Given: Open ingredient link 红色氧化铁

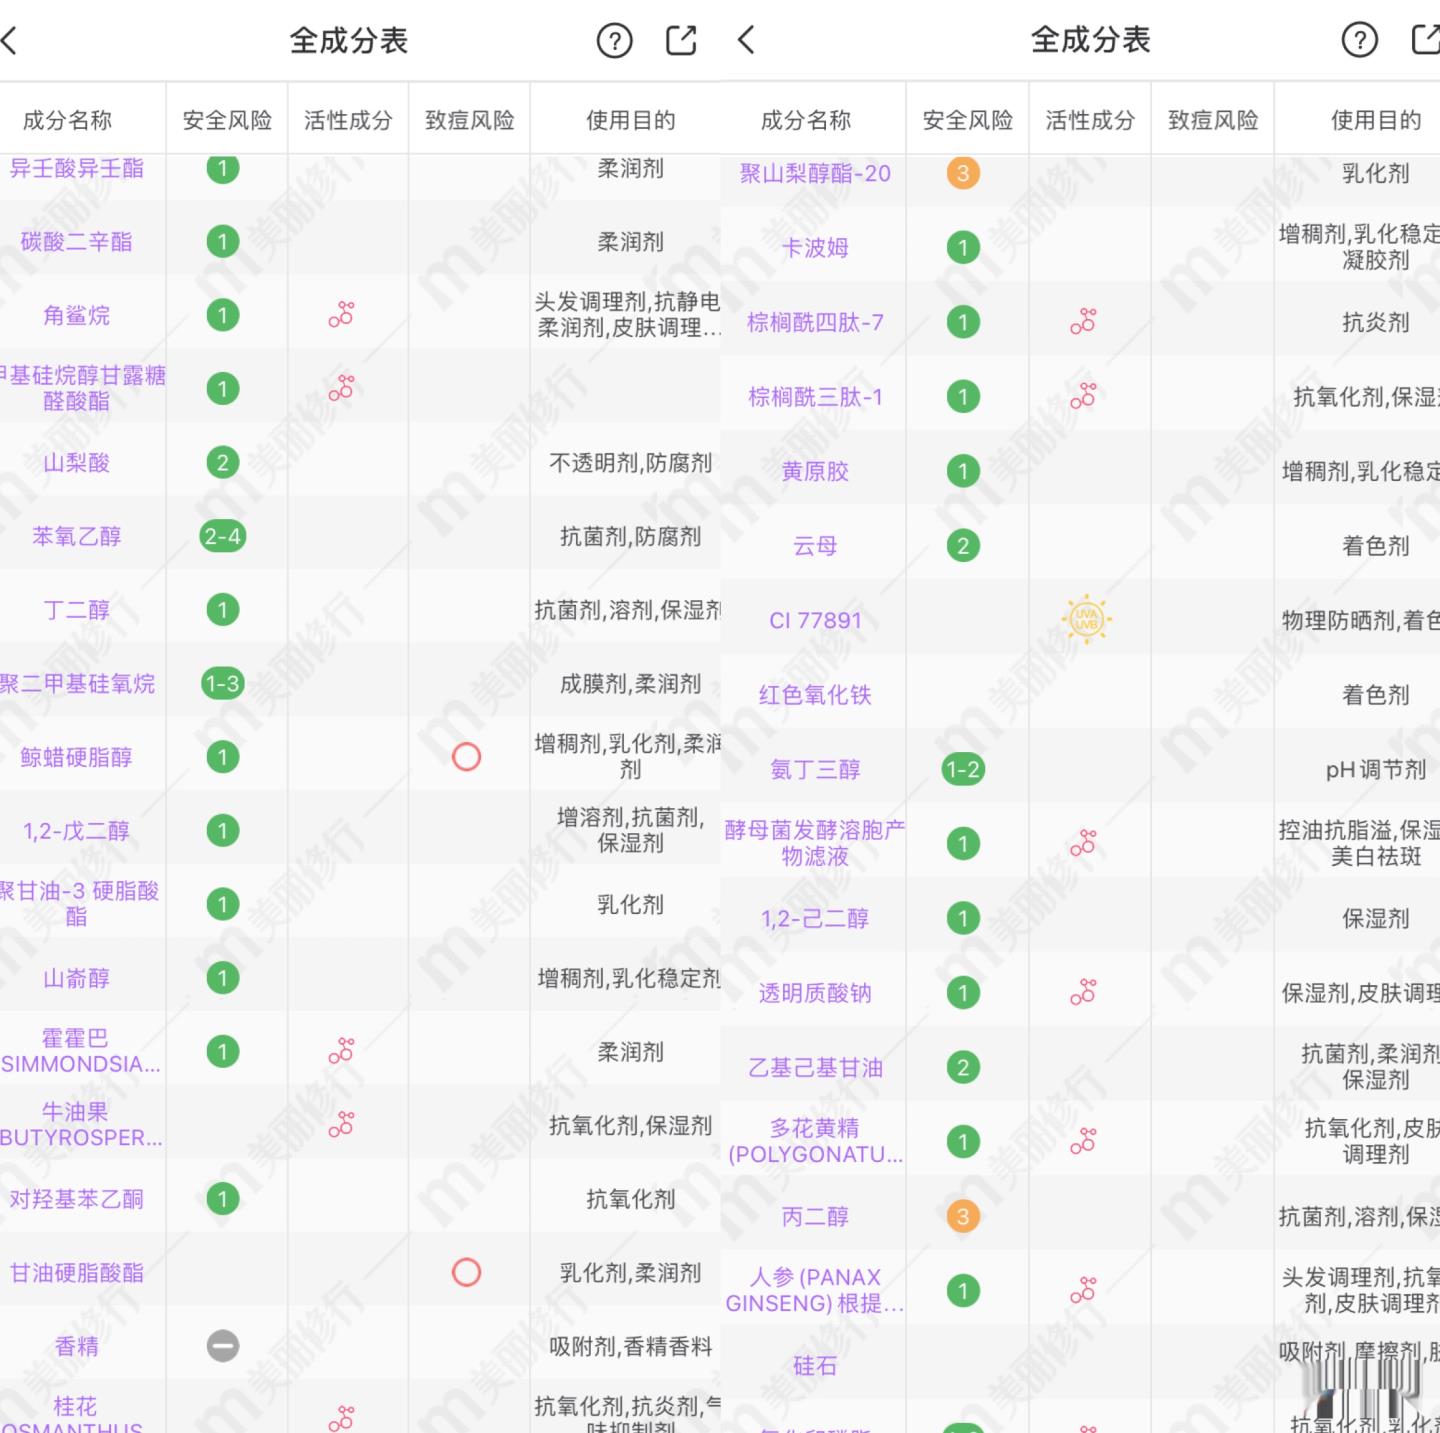Looking at the screenshot, I should pos(815,695).
